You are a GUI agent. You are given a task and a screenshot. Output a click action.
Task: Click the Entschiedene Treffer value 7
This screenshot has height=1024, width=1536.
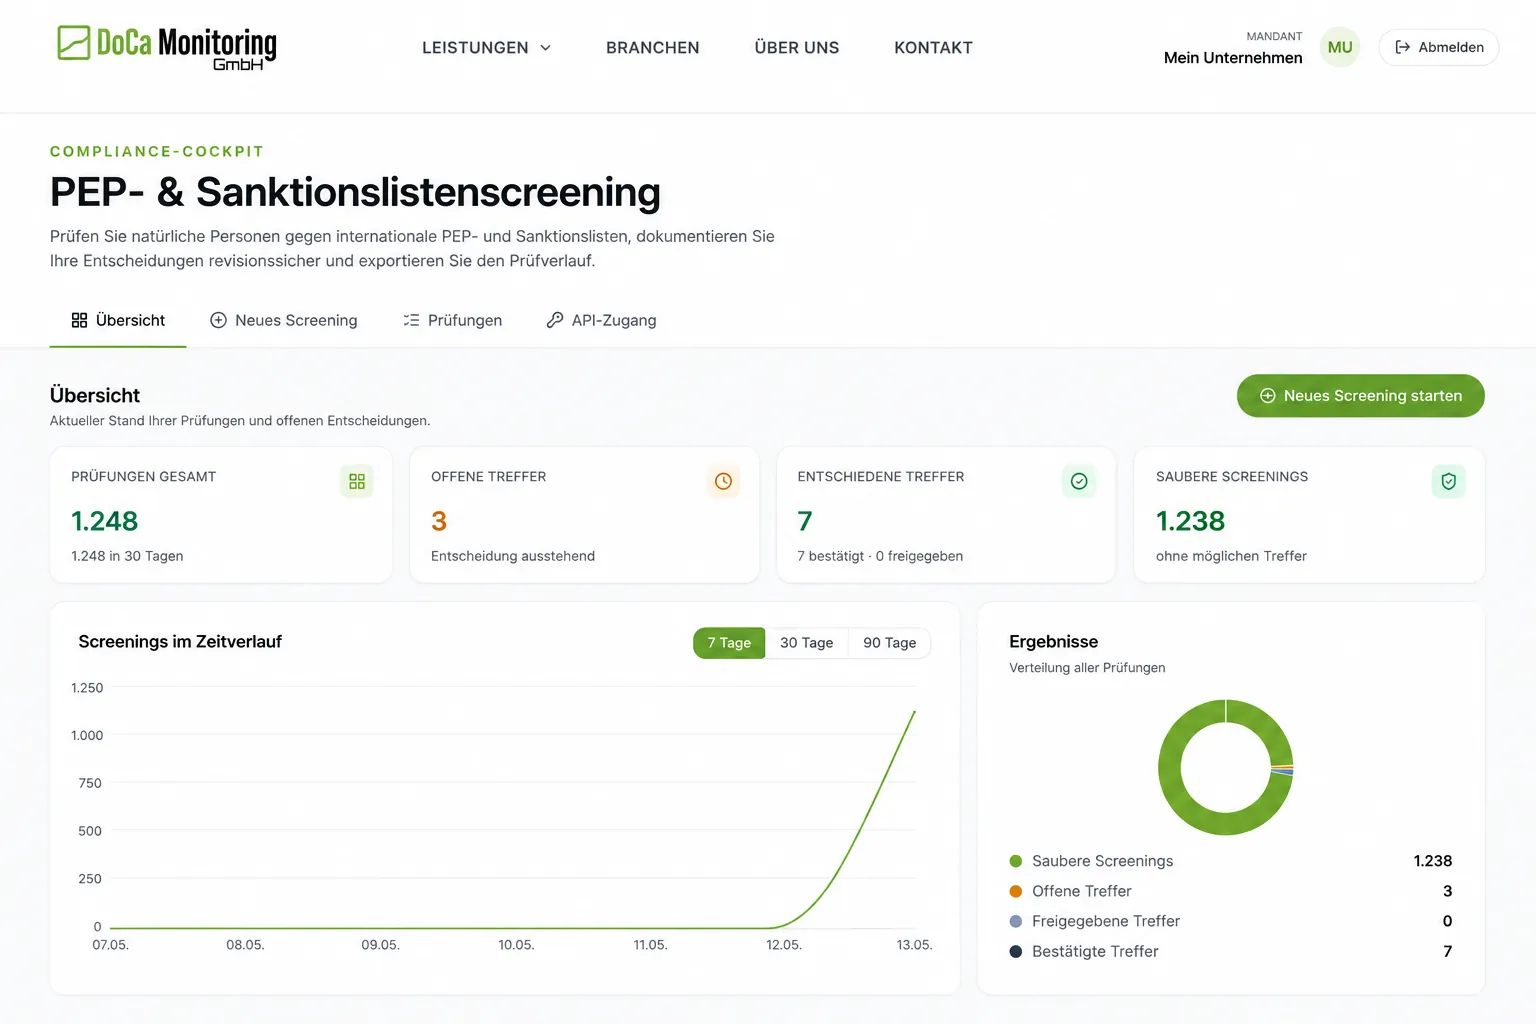[805, 521]
